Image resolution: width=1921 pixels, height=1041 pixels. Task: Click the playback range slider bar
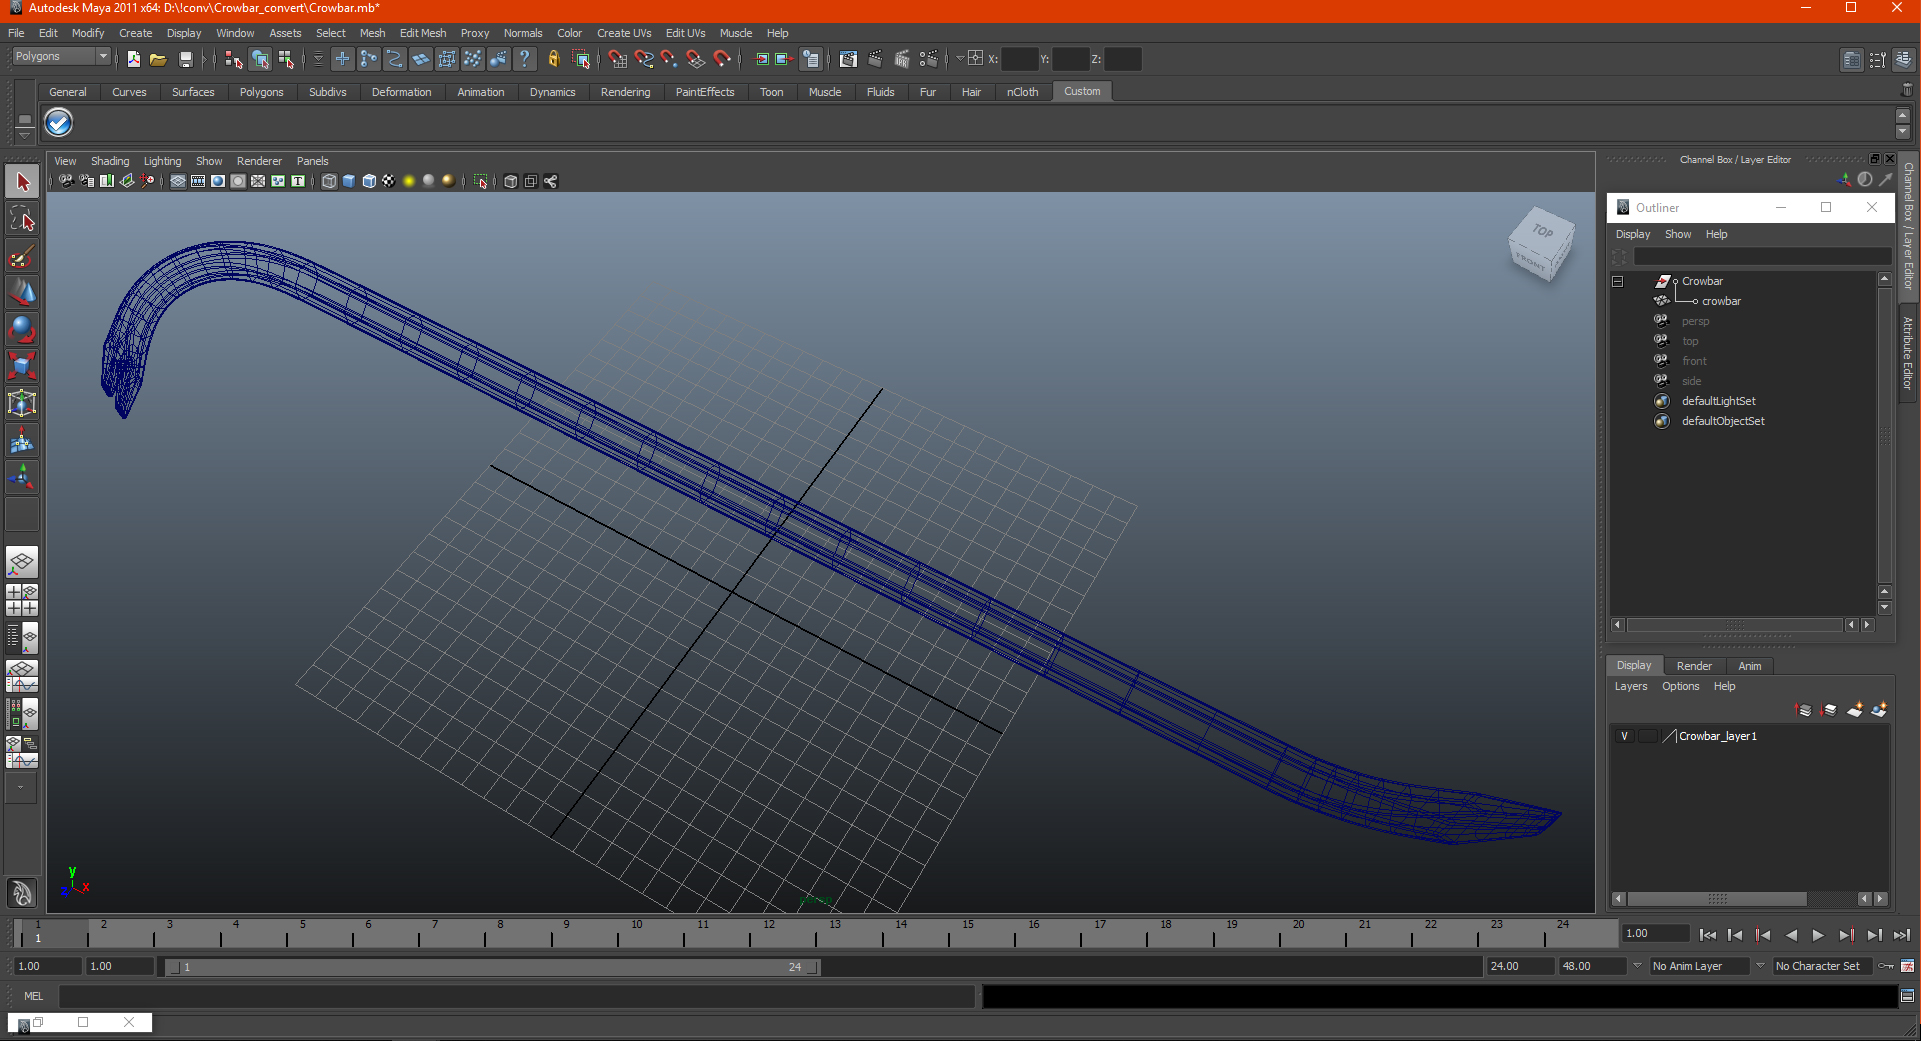(492, 967)
